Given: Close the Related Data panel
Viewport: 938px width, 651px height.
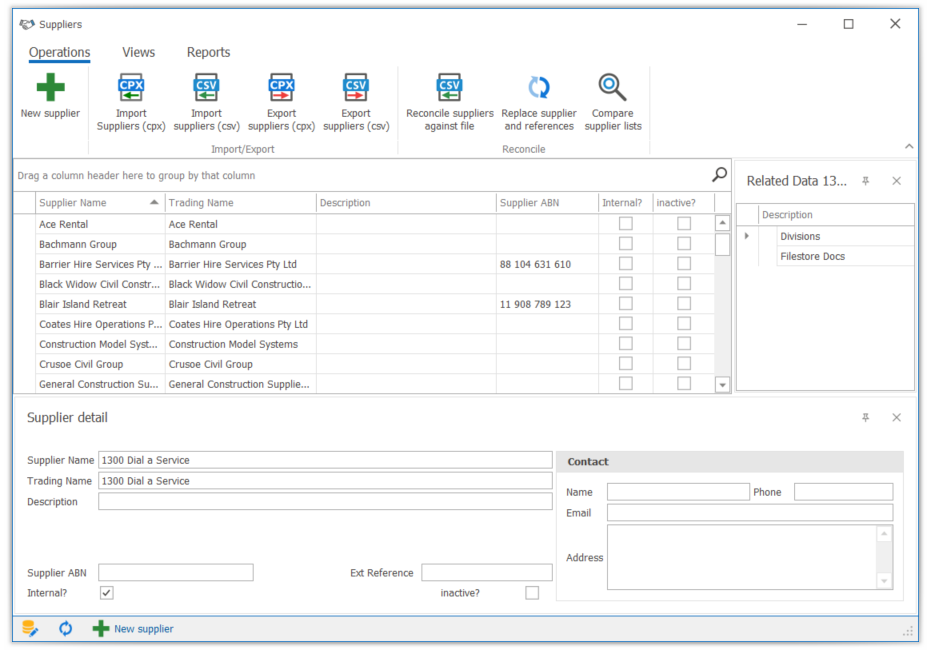Looking at the screenshot, I should (x=896, y=181).
